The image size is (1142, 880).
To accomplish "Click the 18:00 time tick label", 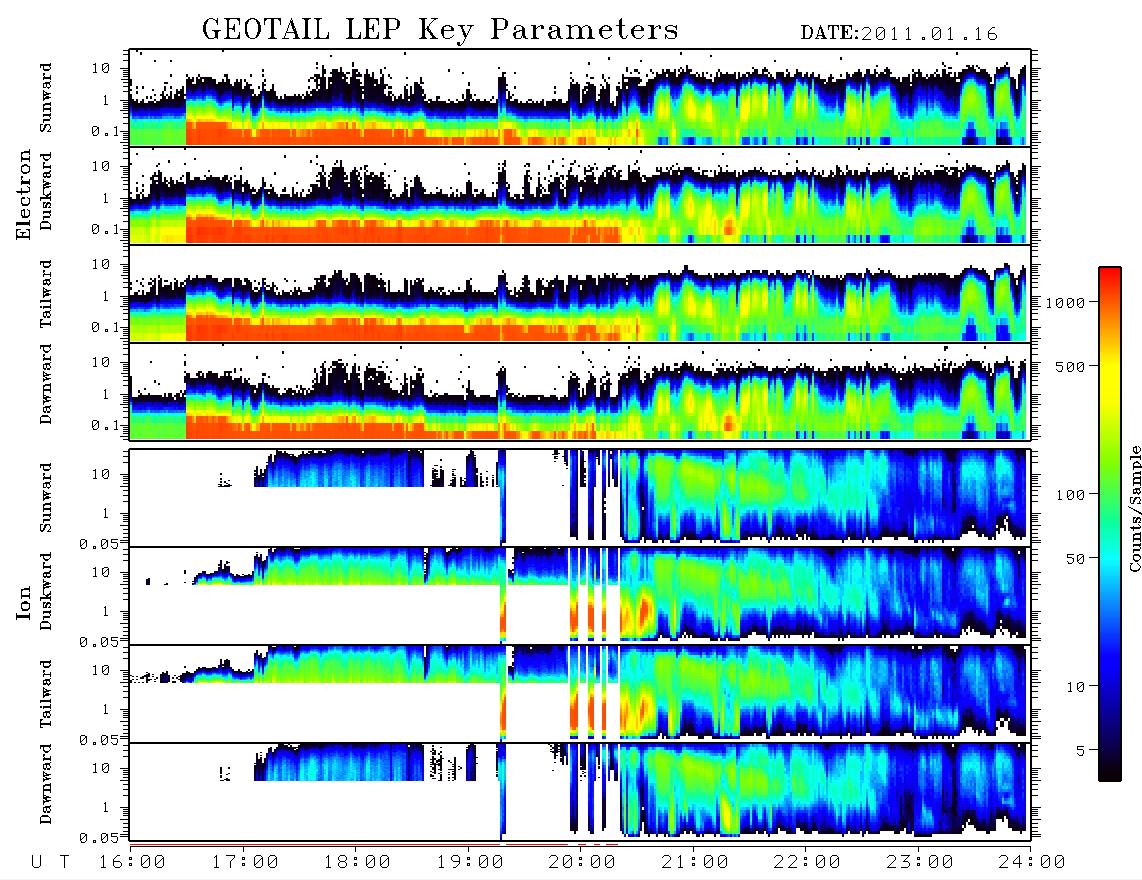I will tap(358, 862).
